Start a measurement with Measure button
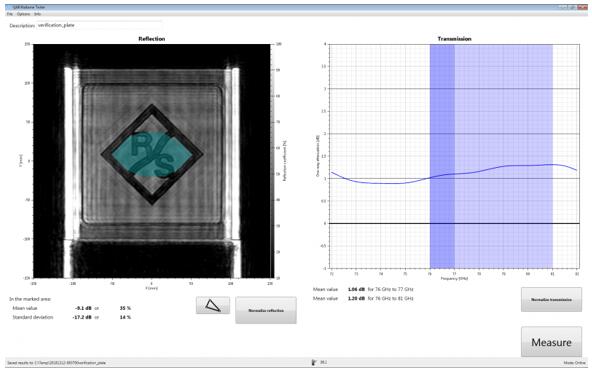592x370 pixels. tap(552, 342)
